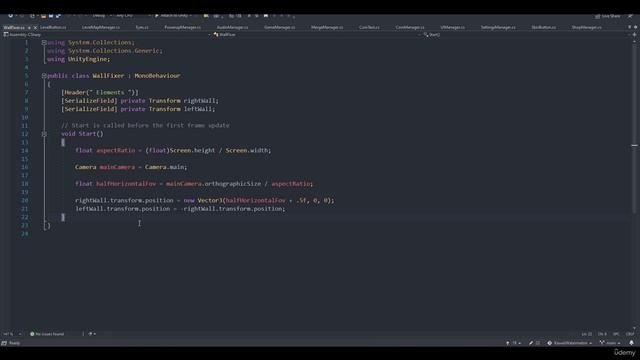Image resolution: width=640 pixels, height=360 pixels.
Task: Switch to the LevelButton.cs tab
Action: coord(53,27)
